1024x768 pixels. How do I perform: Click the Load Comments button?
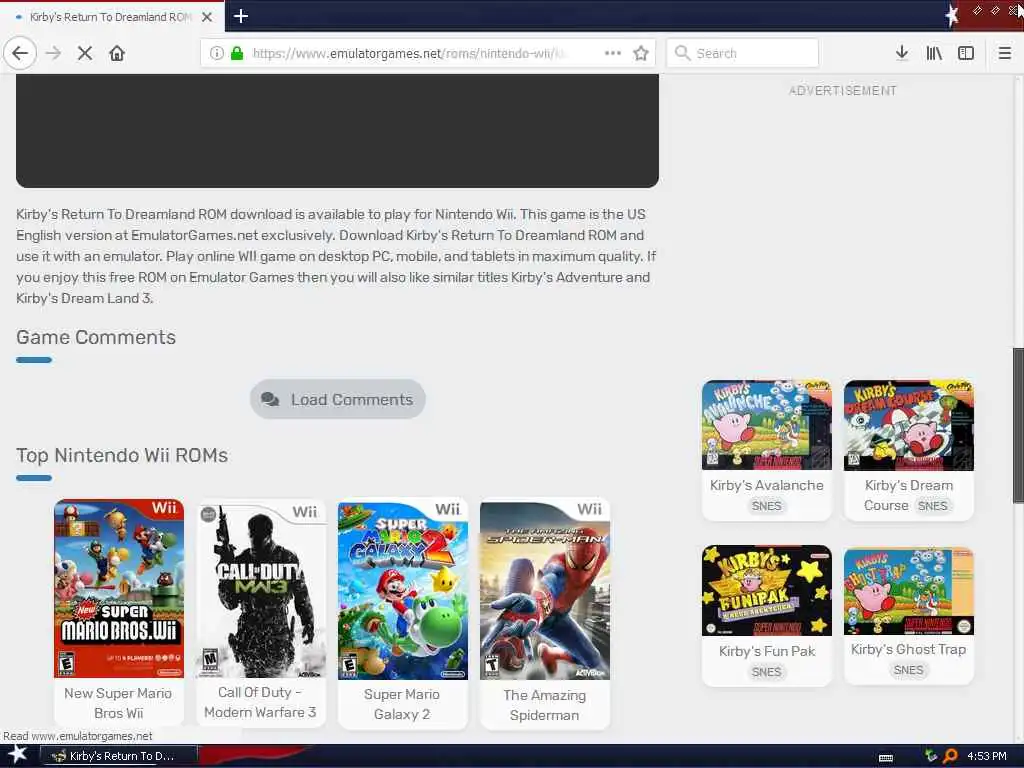338,399
